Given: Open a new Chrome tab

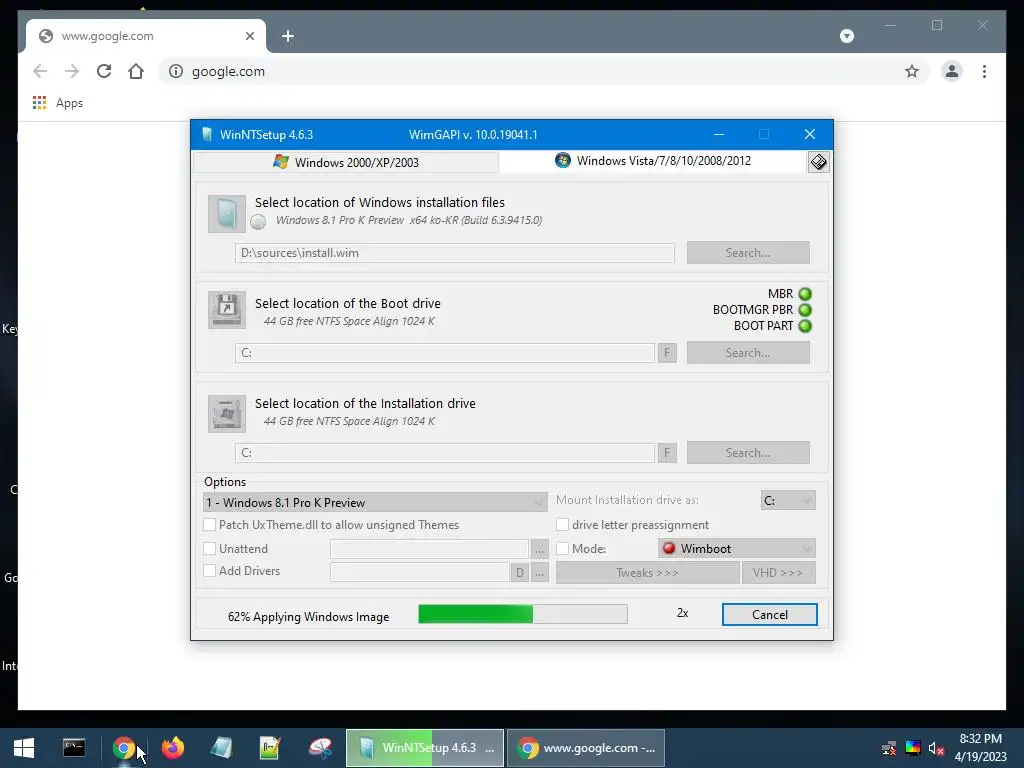Looking at the screenshot, I should click(288, 36).
